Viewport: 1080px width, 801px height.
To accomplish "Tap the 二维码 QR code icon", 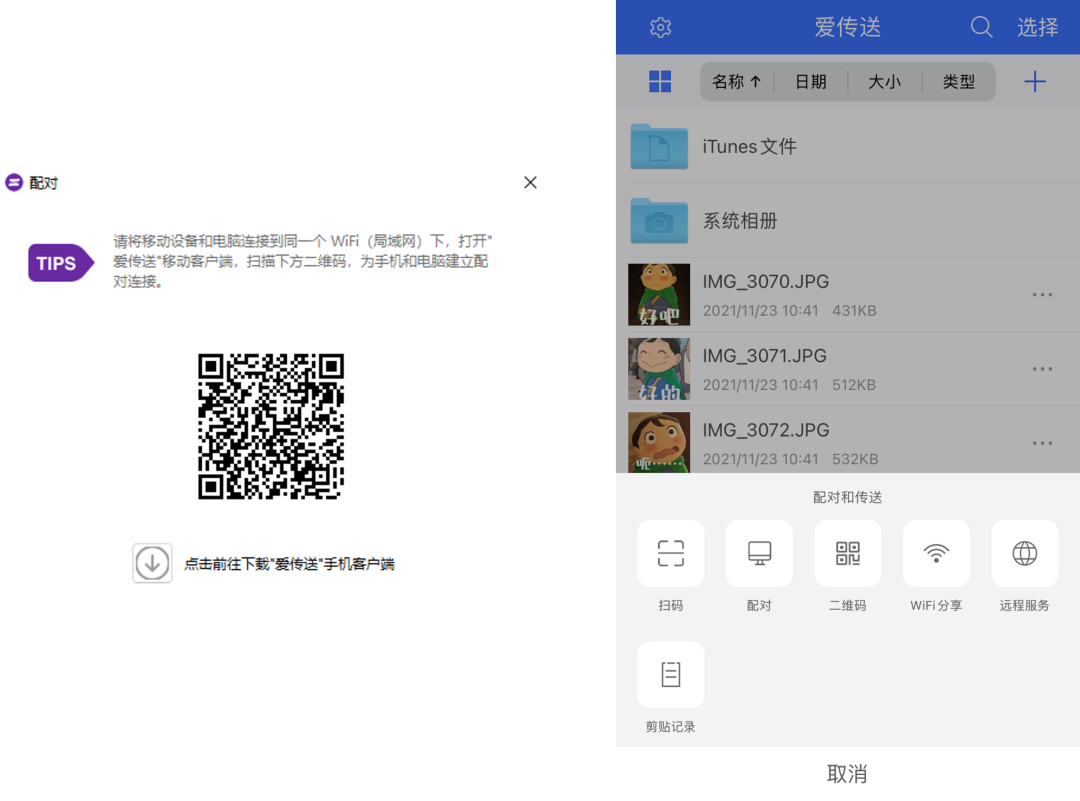I will click(848, 553).
